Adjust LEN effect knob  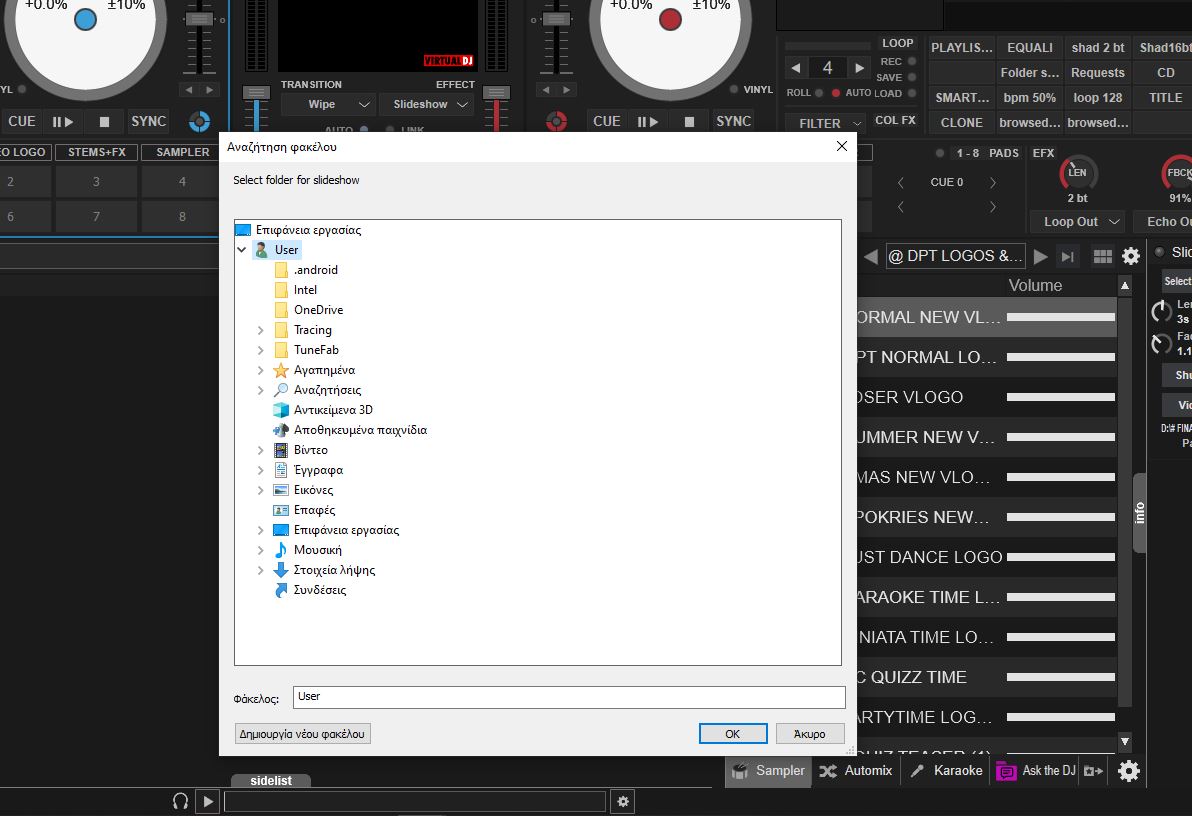click(x=1077, y=173)
